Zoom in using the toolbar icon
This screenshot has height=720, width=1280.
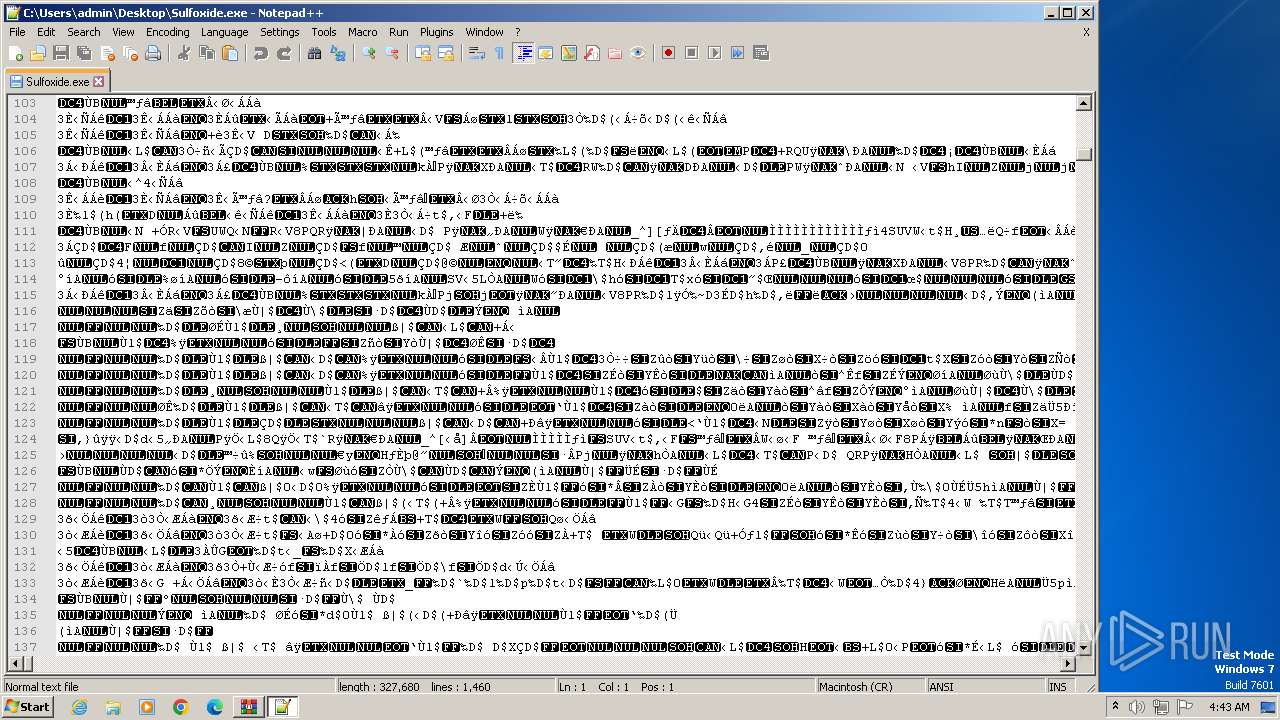click(368, 53)
